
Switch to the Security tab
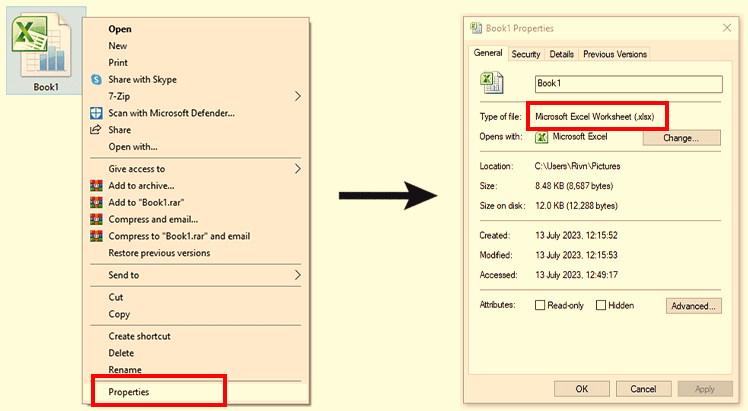pos(526,54)
